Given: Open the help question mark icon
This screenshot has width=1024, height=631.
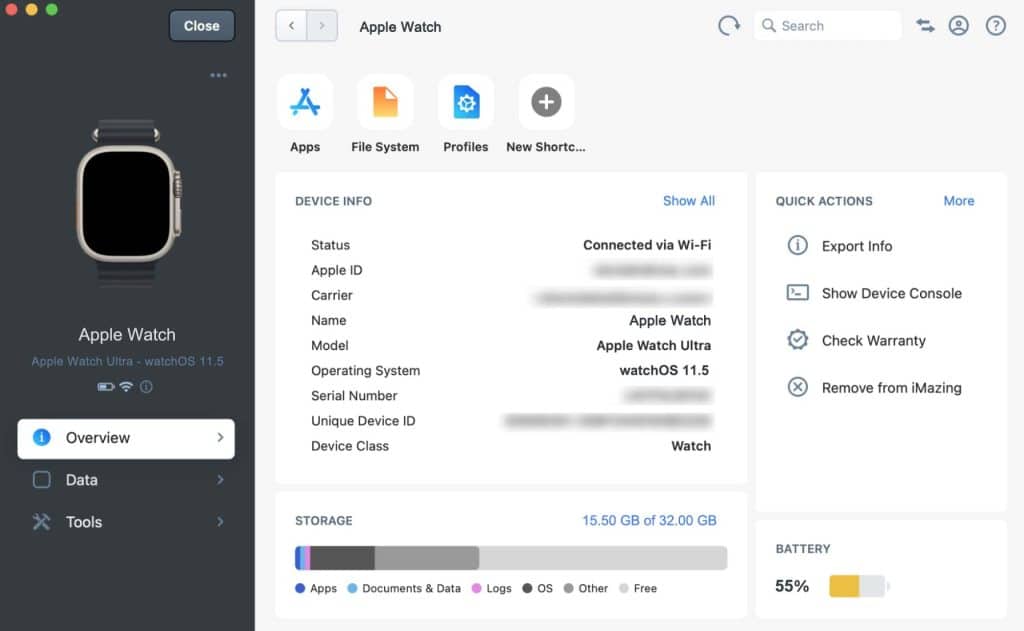Looking at the screenshot, I should [995, 26].
